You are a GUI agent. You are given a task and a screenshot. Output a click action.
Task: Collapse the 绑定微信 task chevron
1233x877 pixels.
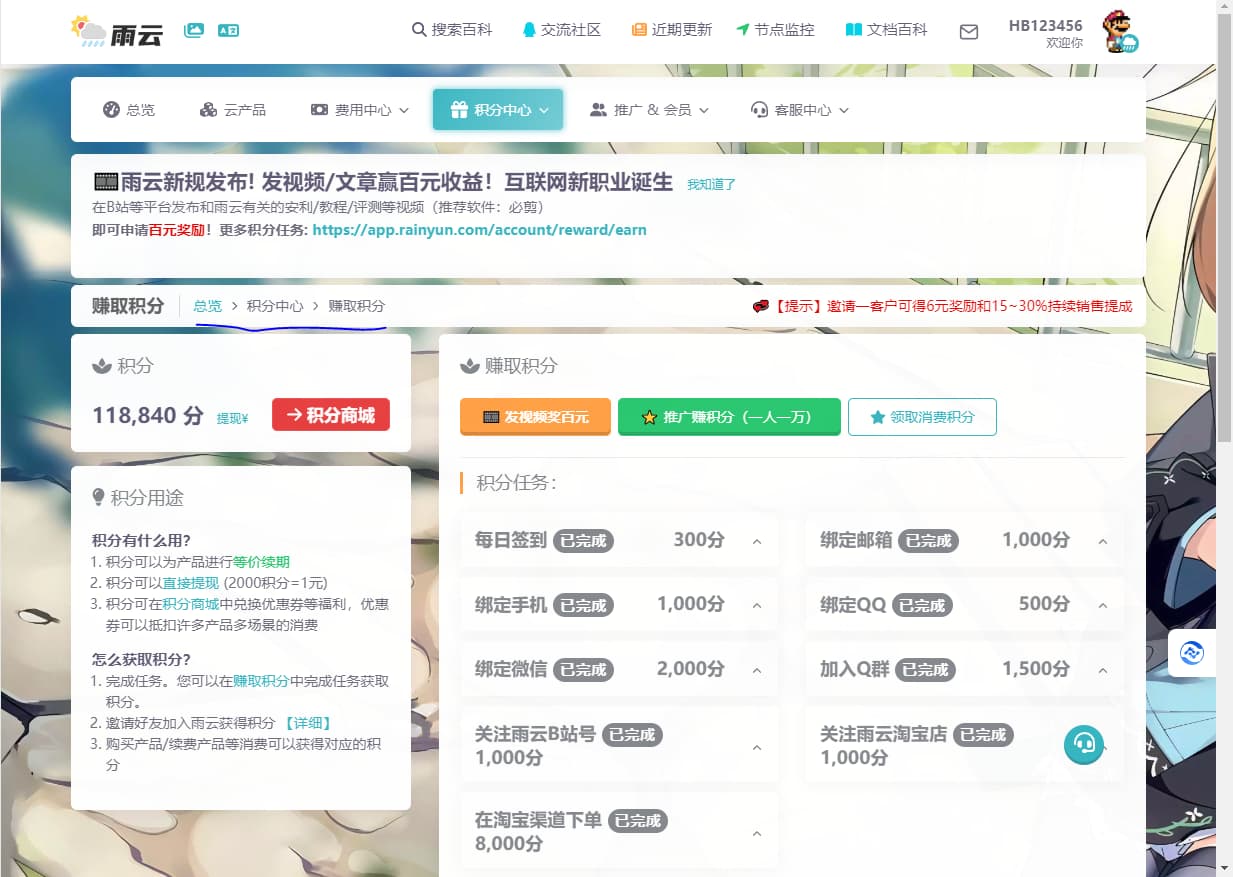[x=757, y=670]
